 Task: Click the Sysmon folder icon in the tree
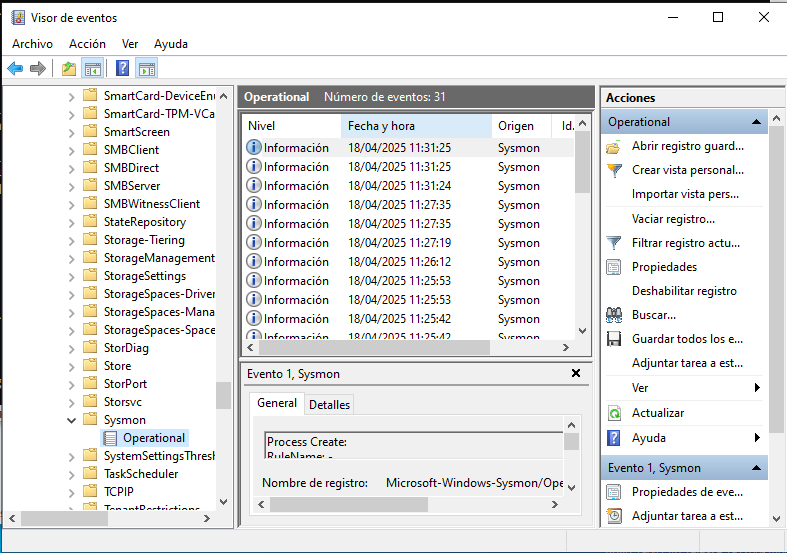pos(90,419)
